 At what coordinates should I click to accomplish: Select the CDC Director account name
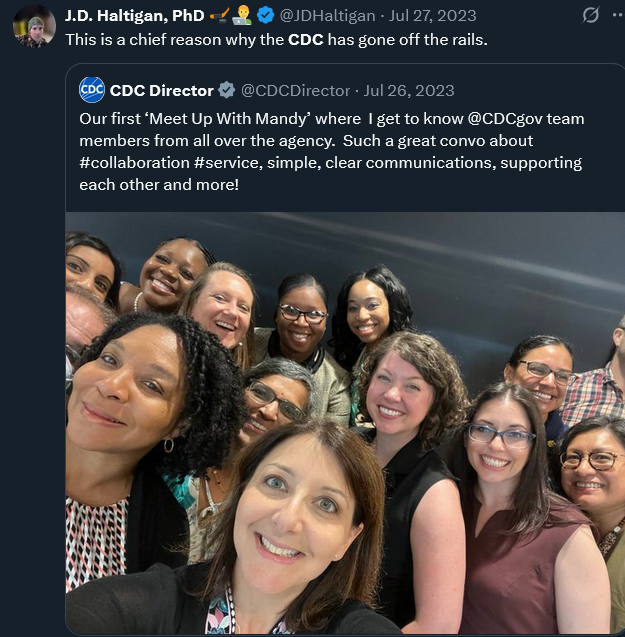tap(161, 91)
